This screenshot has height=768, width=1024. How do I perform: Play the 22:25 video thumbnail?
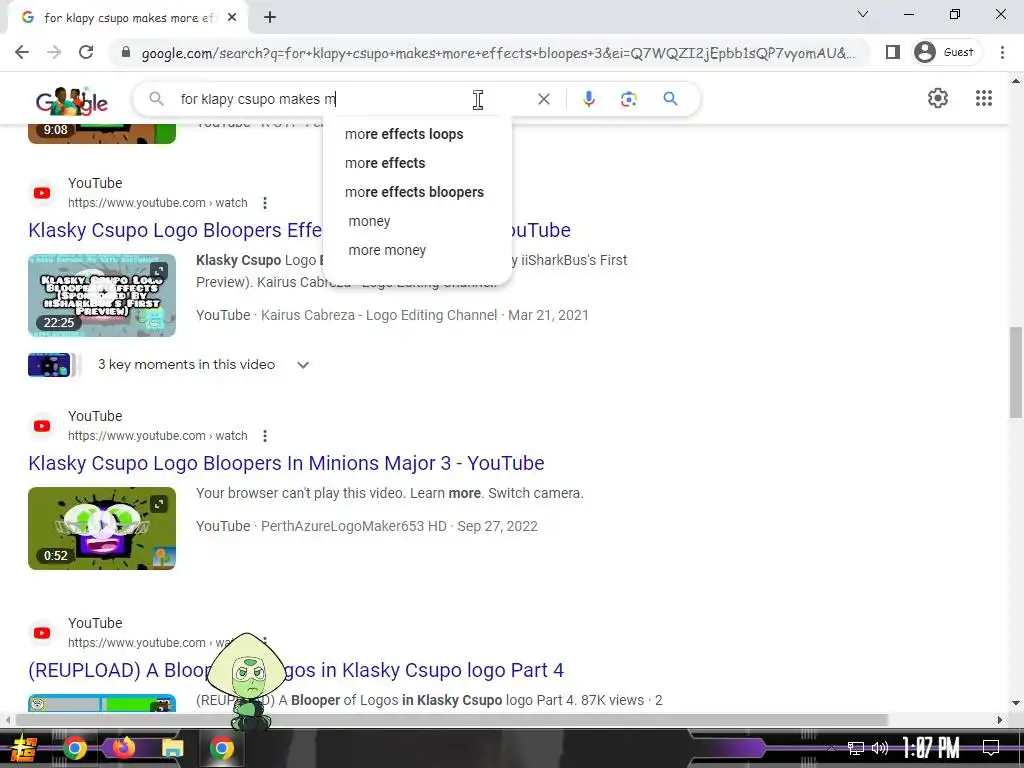click(102, 295)
